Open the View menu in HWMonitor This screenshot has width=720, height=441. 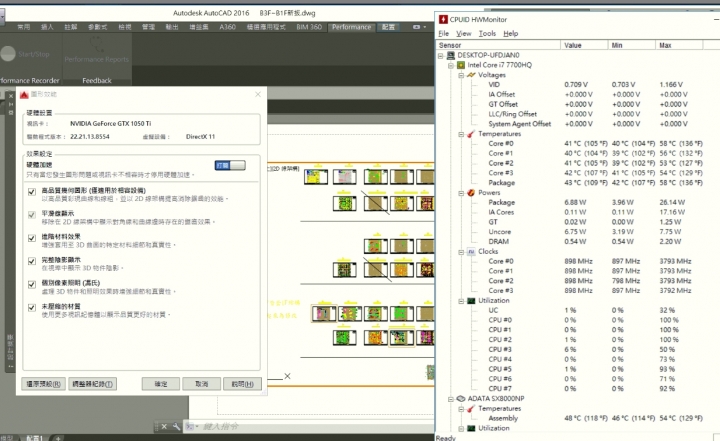click(x=463, y=34)
